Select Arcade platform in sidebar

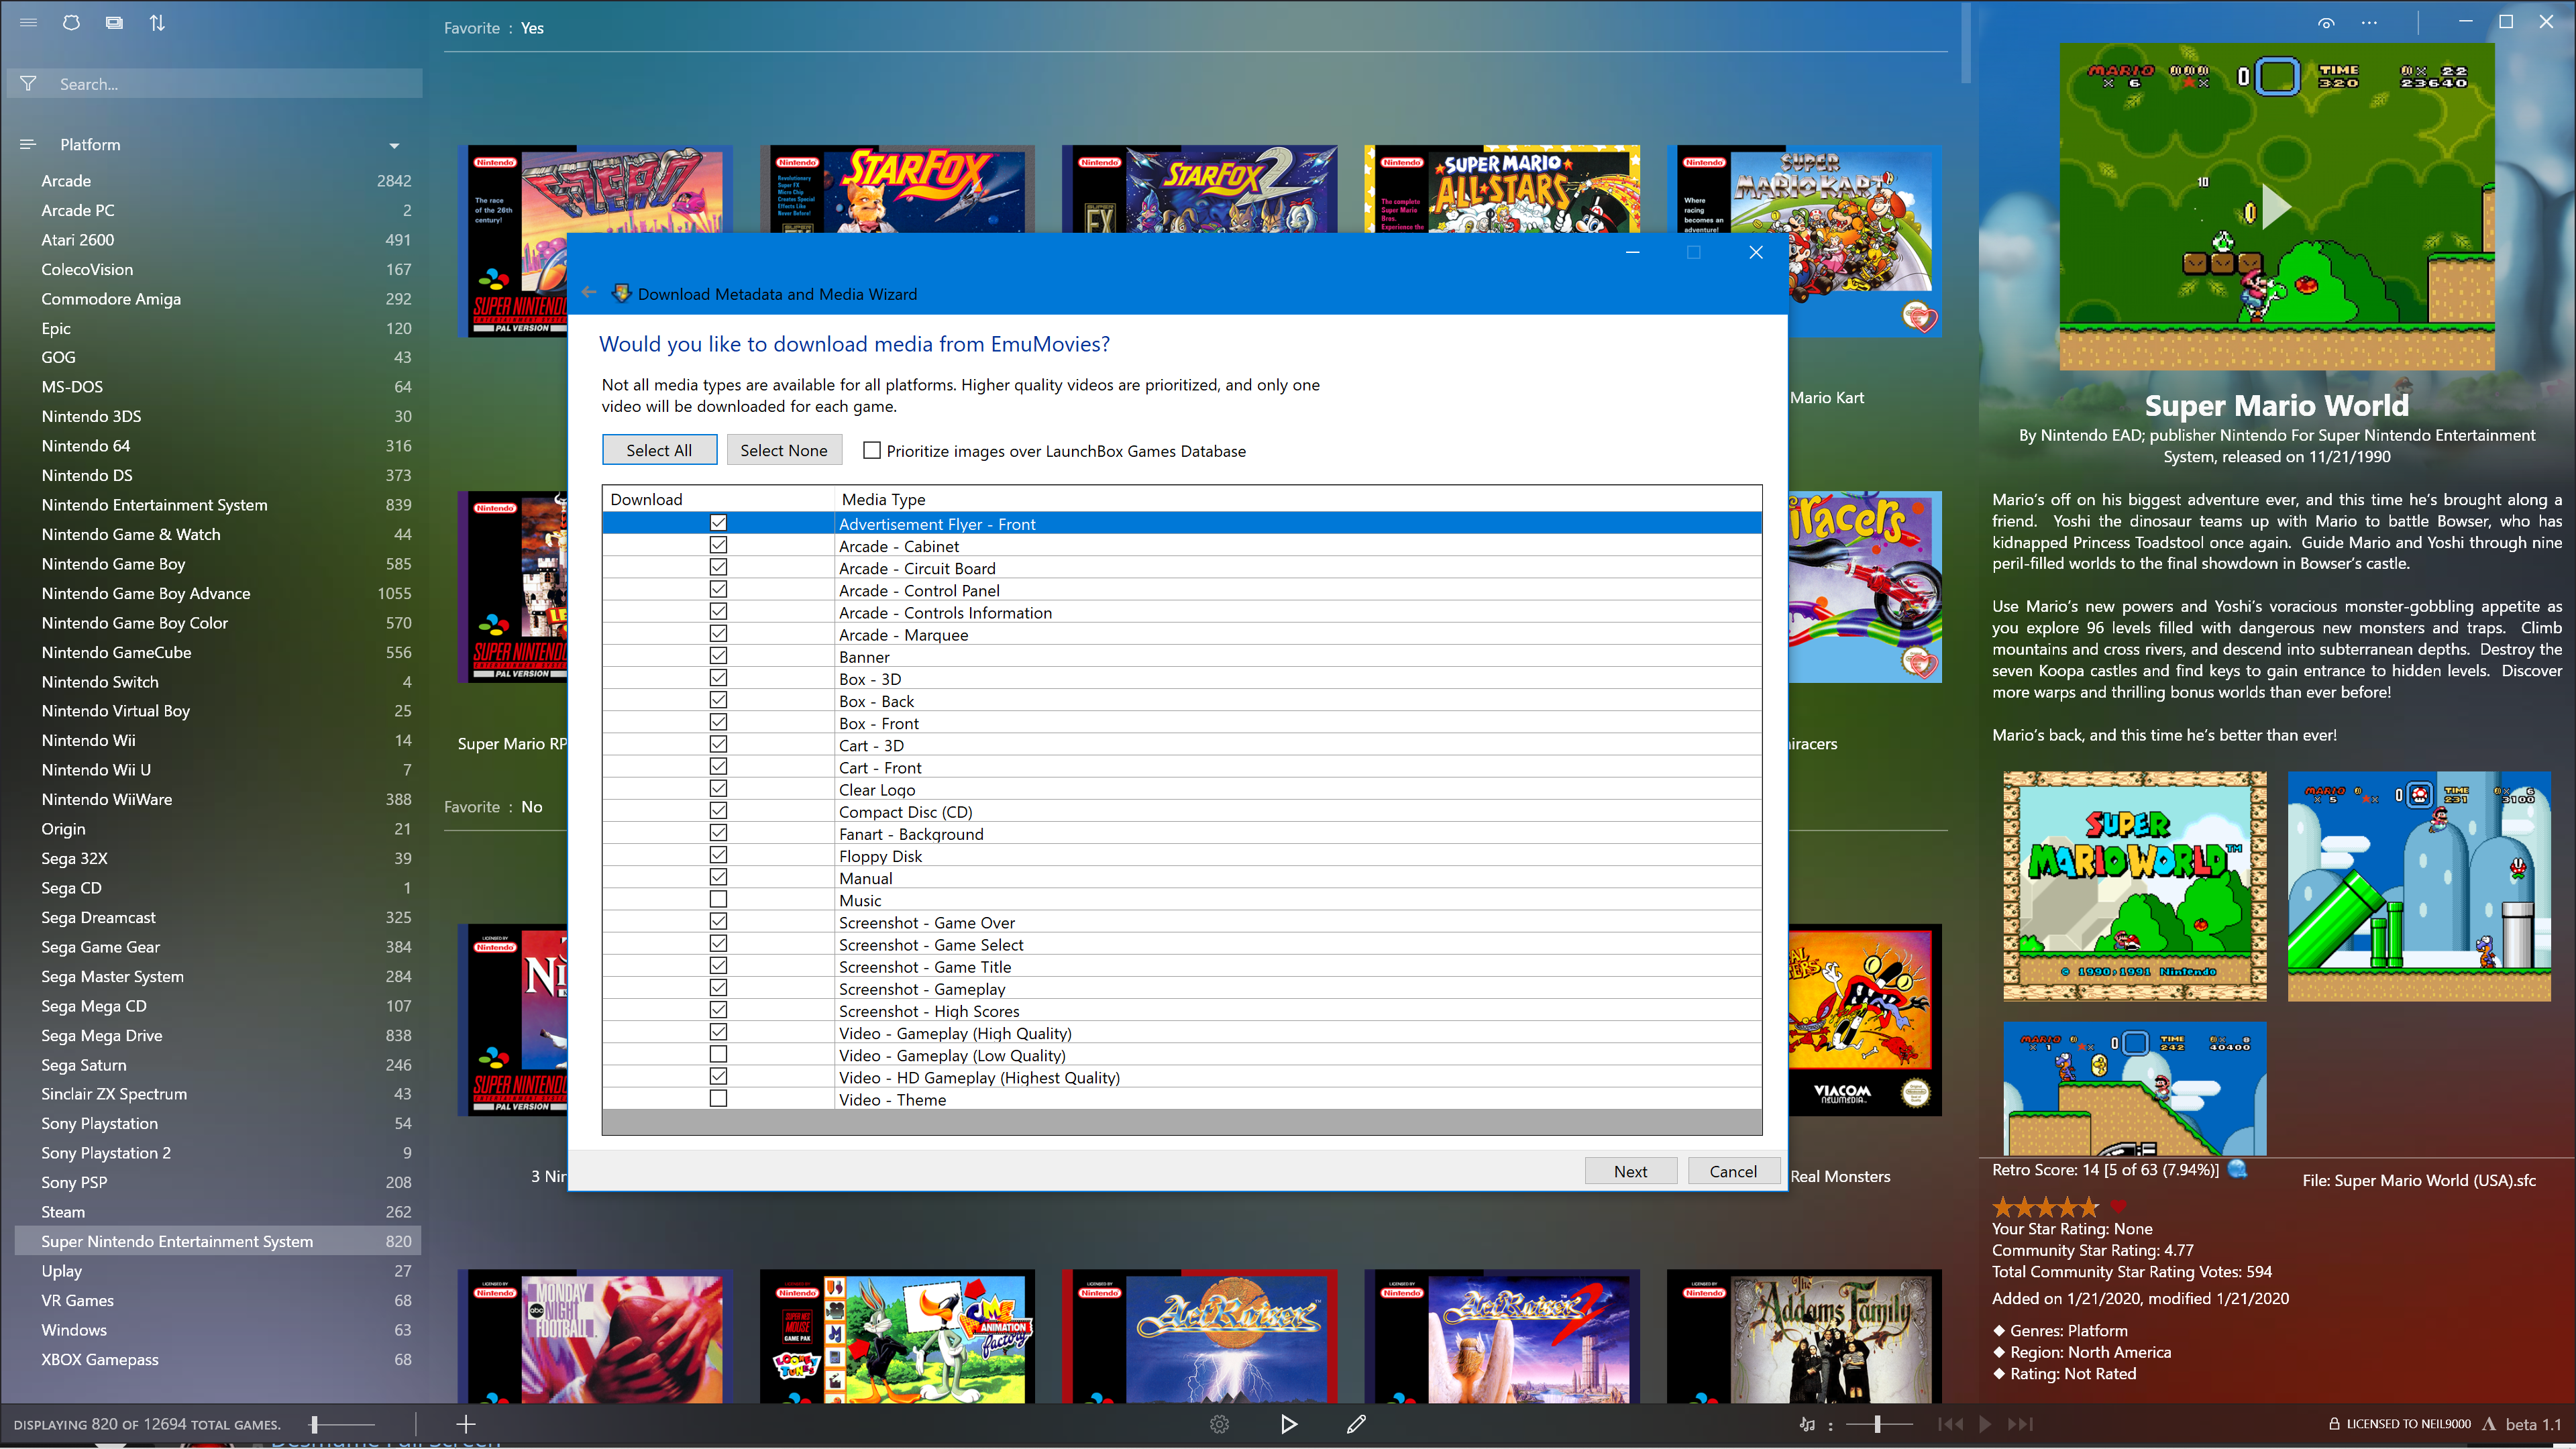click(218, 181)
